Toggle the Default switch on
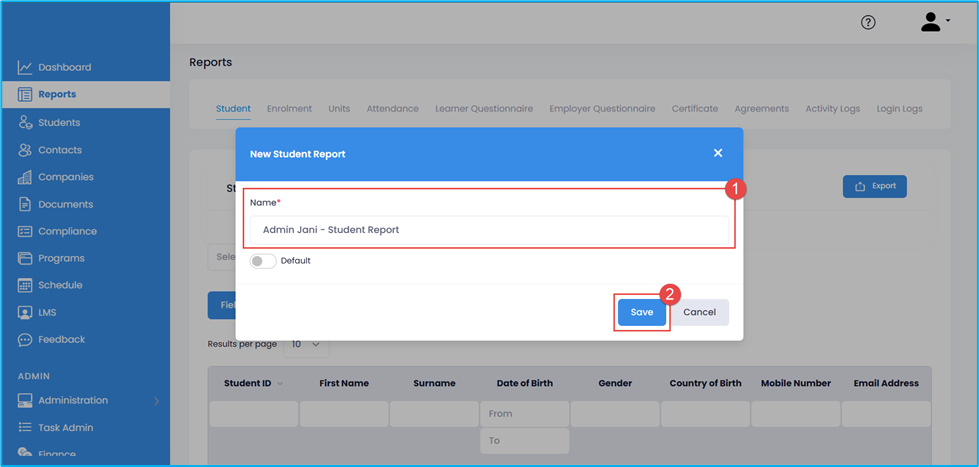 pyautogui.click(x=263, y=261)
